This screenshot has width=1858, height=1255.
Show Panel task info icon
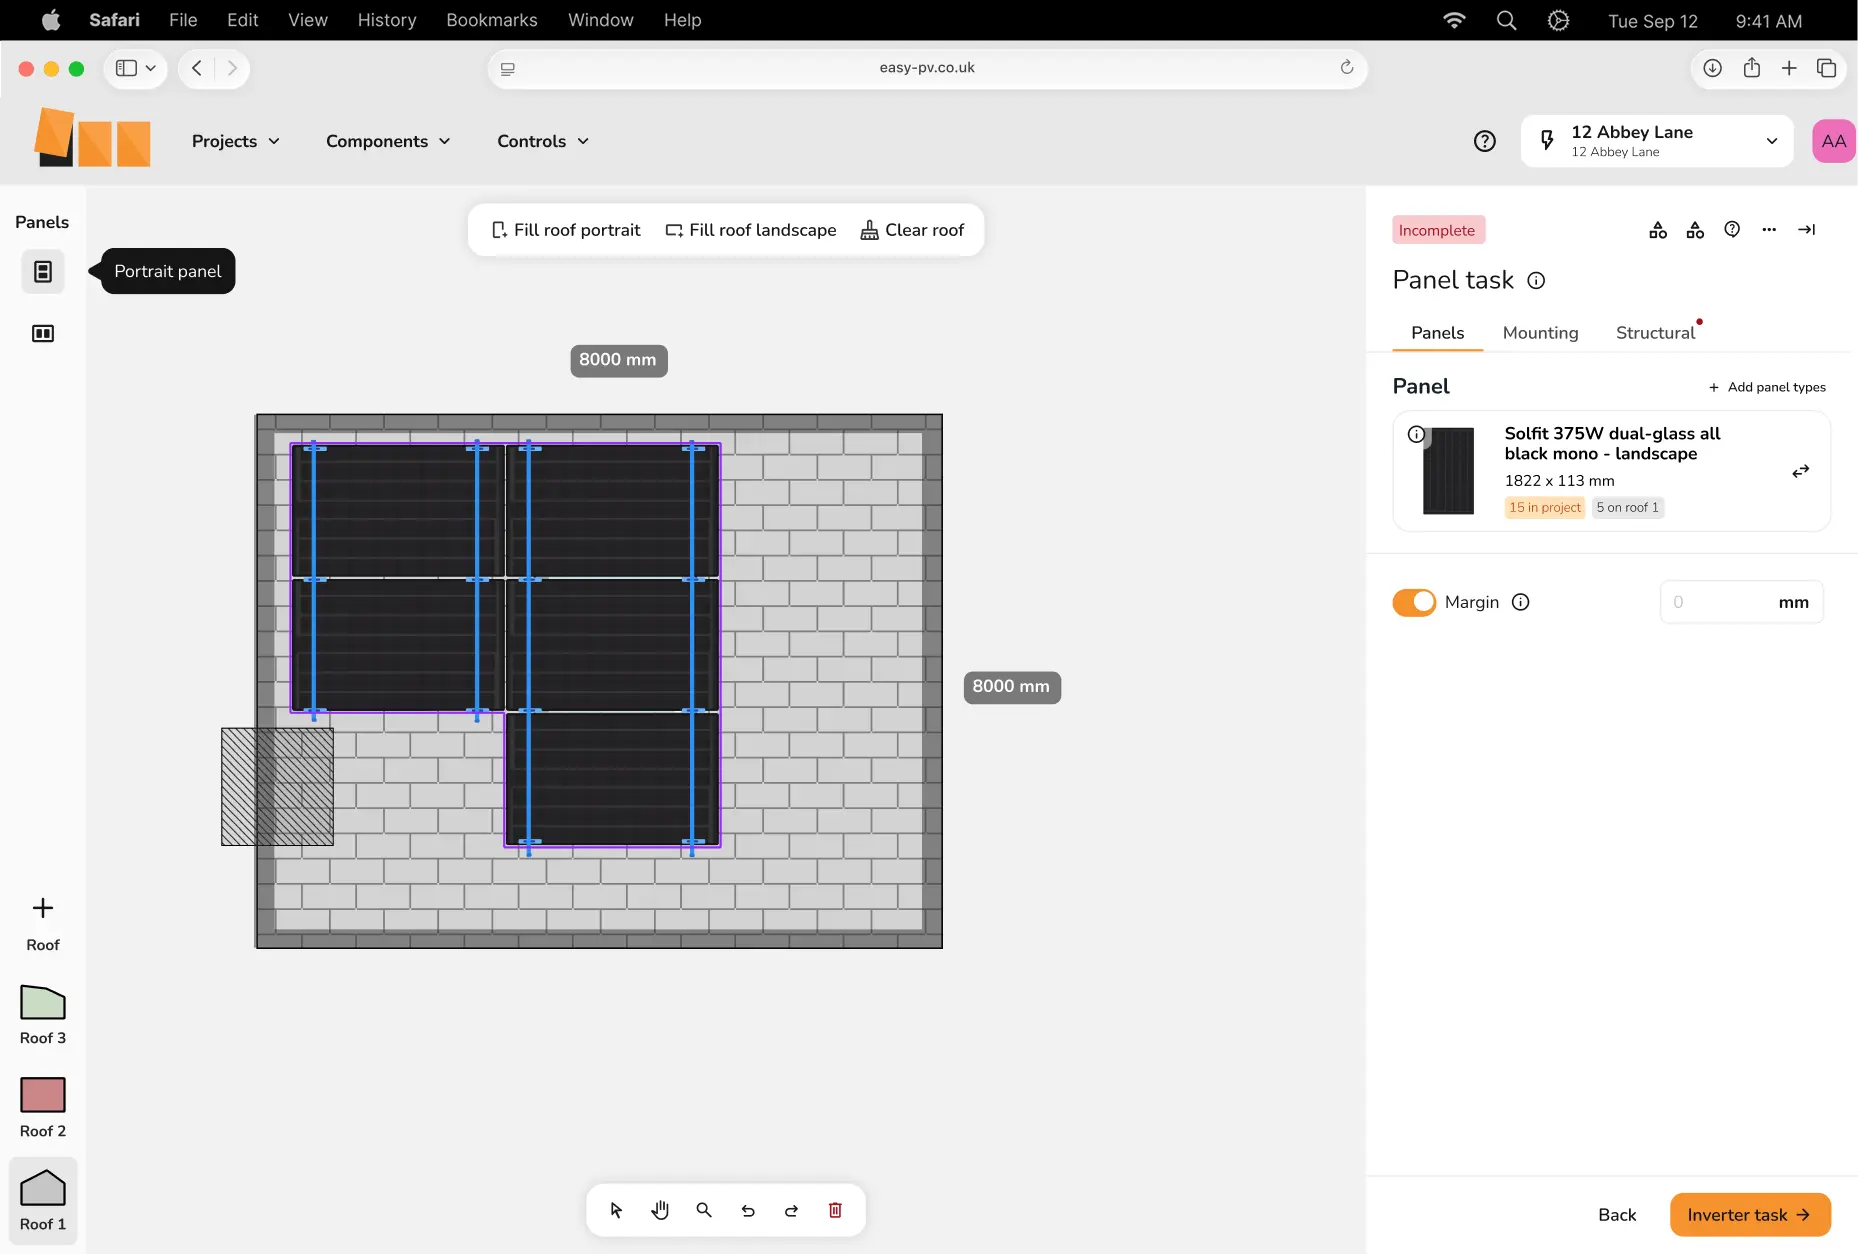pyautogui.click(x=1536, y=281)
